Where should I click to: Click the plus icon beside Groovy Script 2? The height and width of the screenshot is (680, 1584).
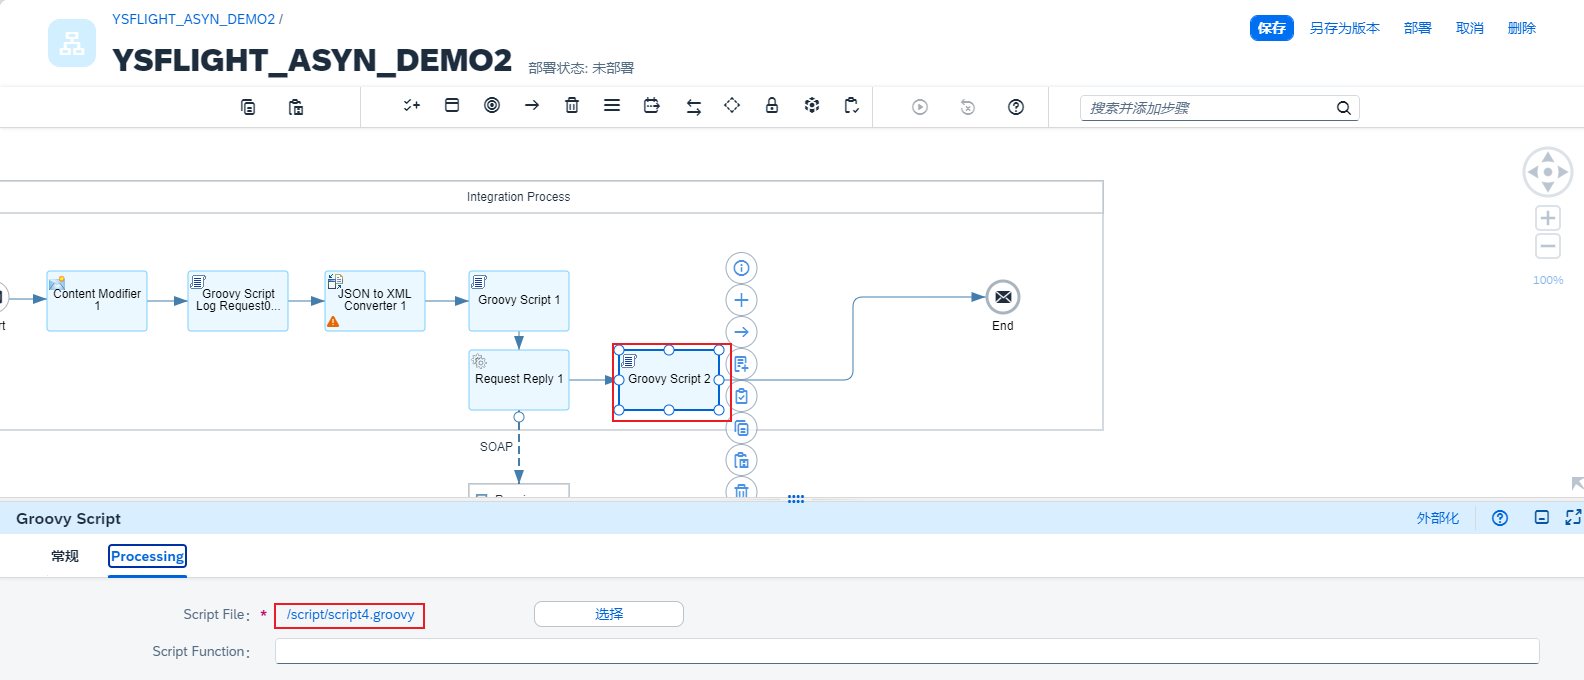[x=741, y=300]
